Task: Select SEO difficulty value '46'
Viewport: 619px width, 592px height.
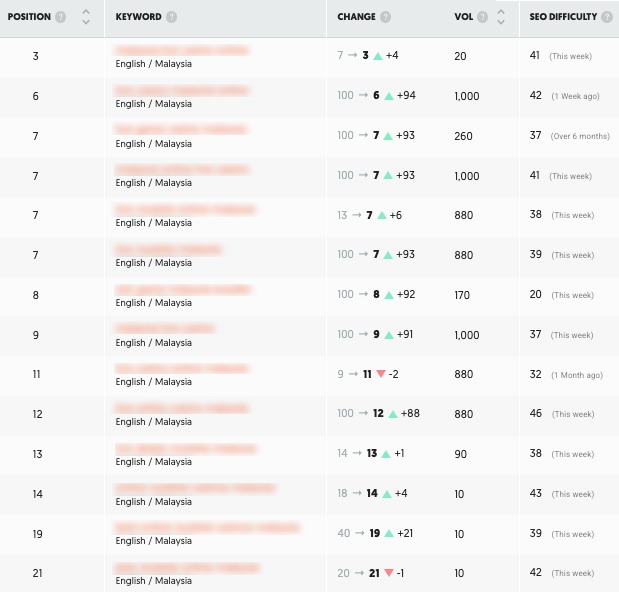Action: 536,413
